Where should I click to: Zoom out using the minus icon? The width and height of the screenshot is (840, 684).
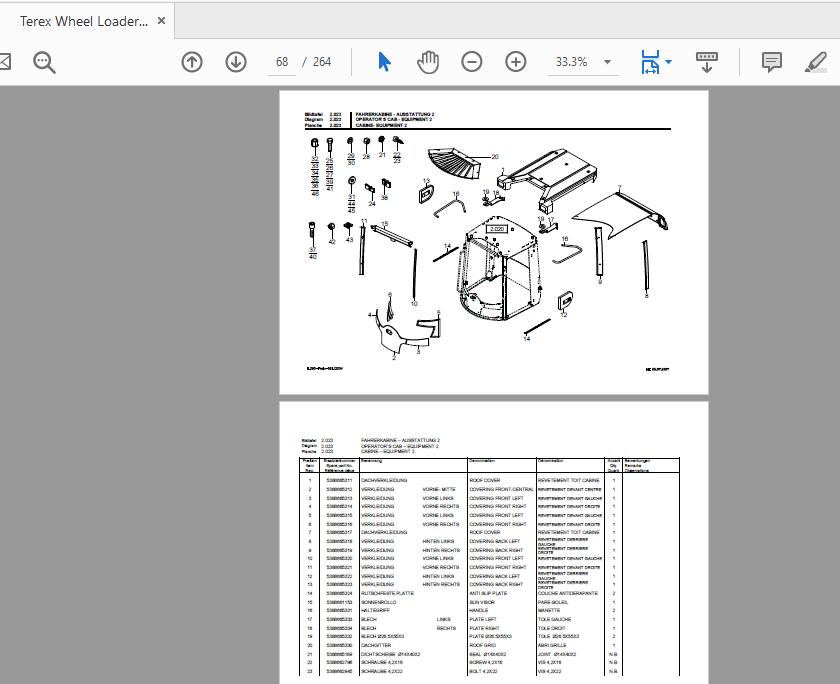point(472,61)
